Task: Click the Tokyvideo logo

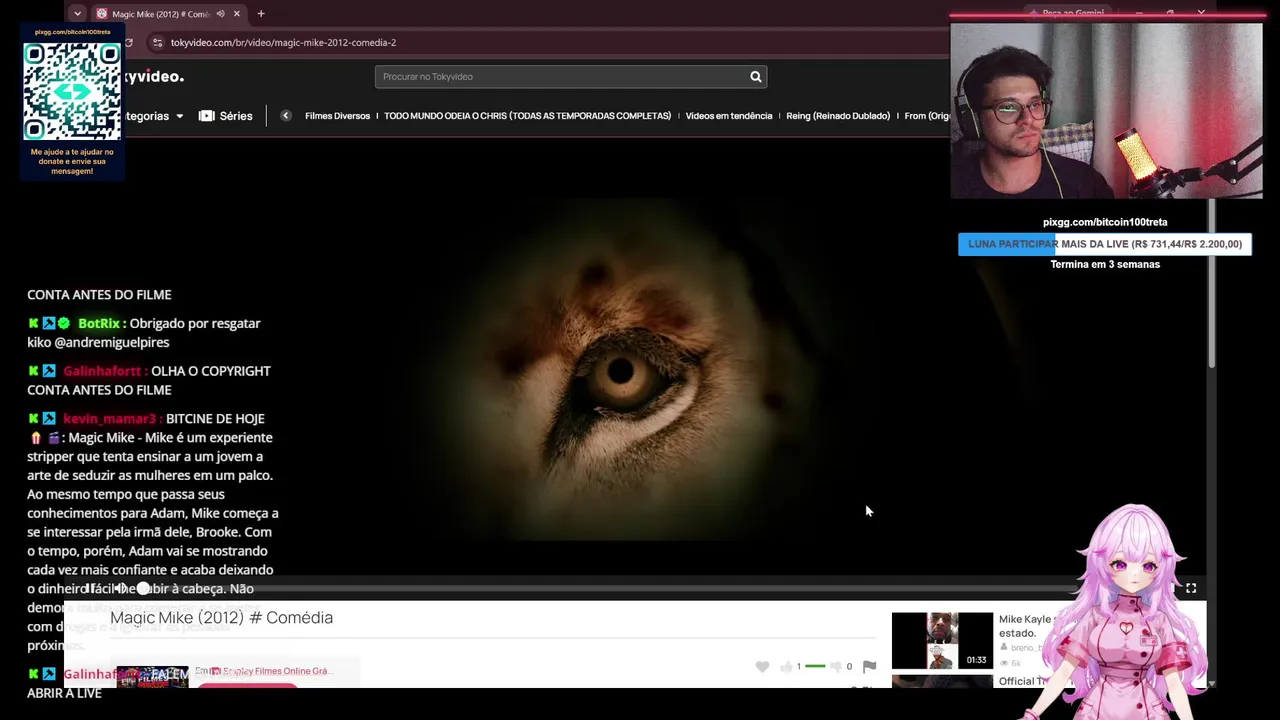Action: click(153, 77)
